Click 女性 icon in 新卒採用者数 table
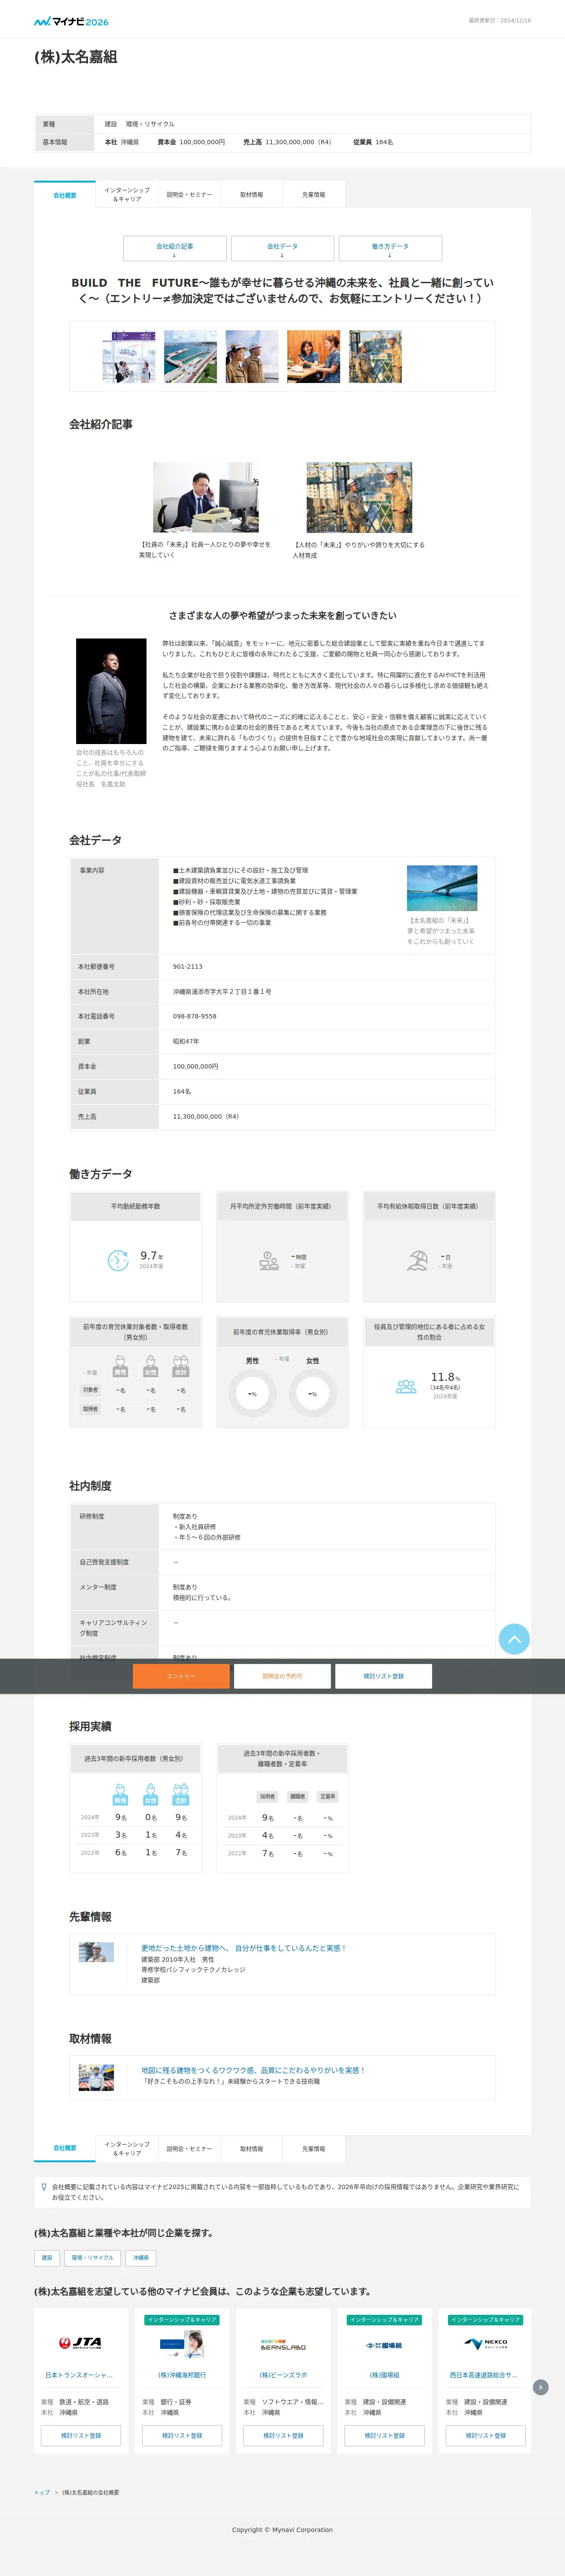The height and width of the screenshot is (2576, 565). 151,1794
